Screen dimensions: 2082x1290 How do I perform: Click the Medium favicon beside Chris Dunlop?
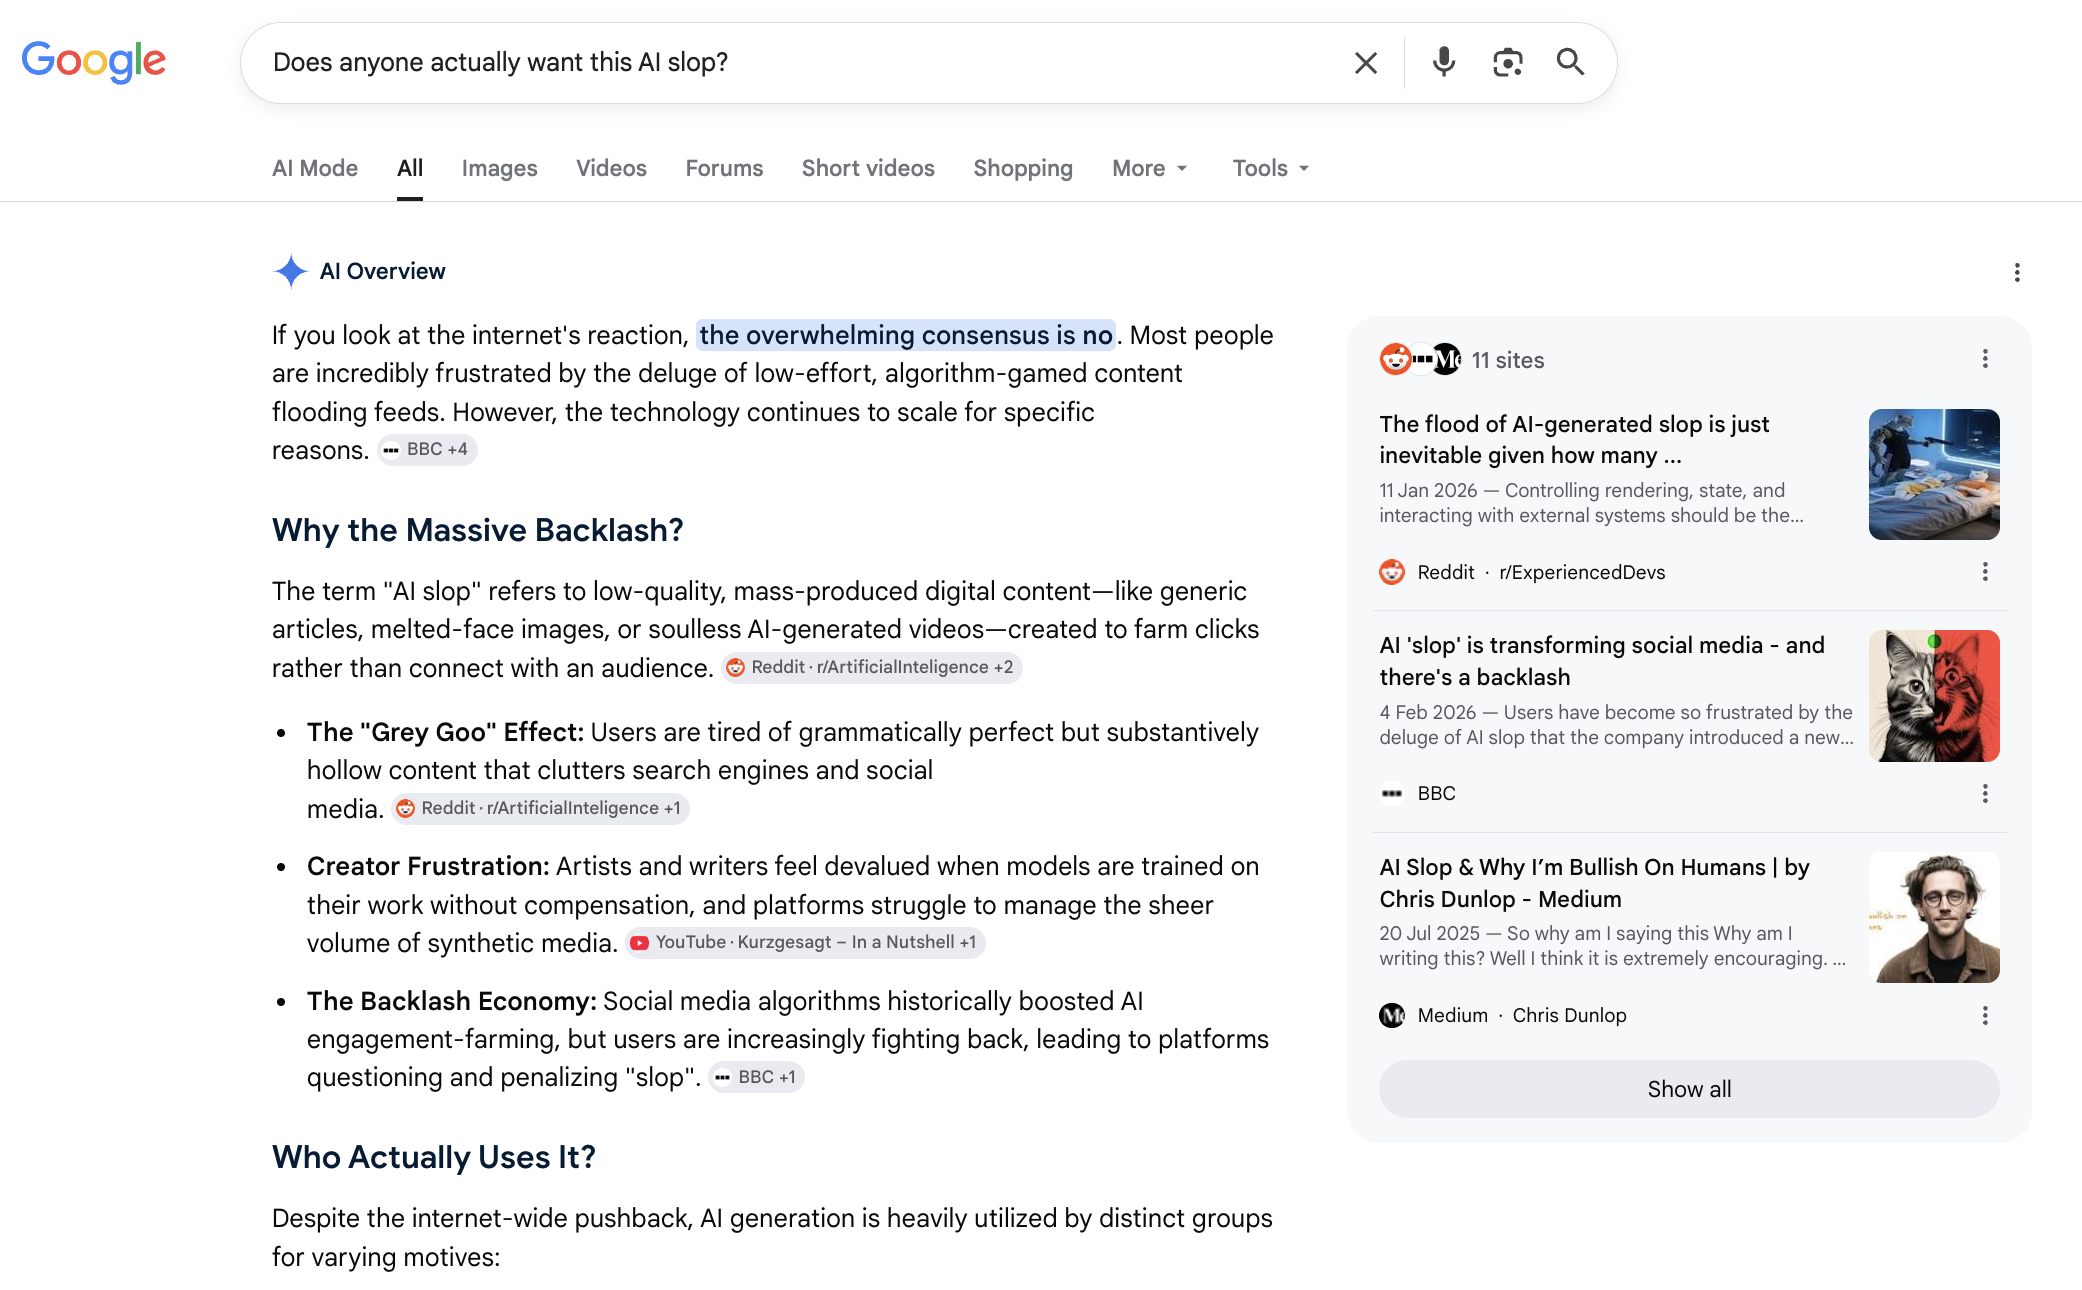point(1392,1016)
